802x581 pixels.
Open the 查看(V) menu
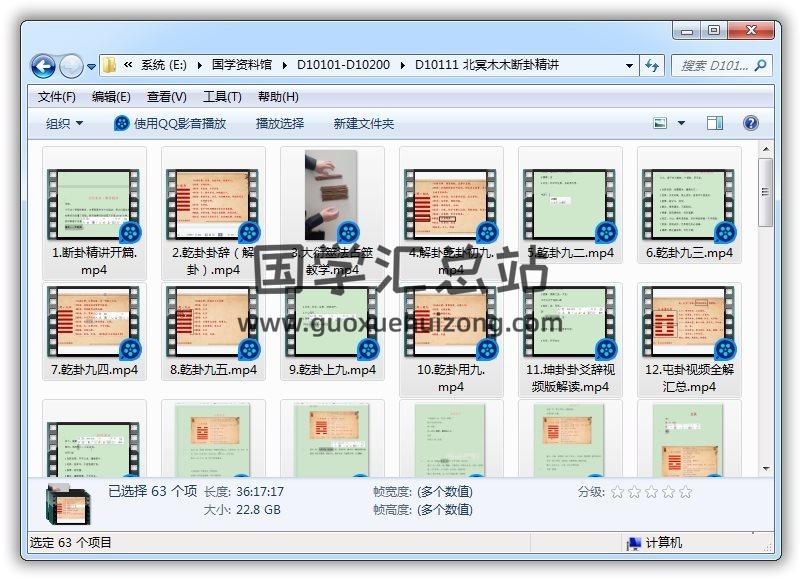167,97
